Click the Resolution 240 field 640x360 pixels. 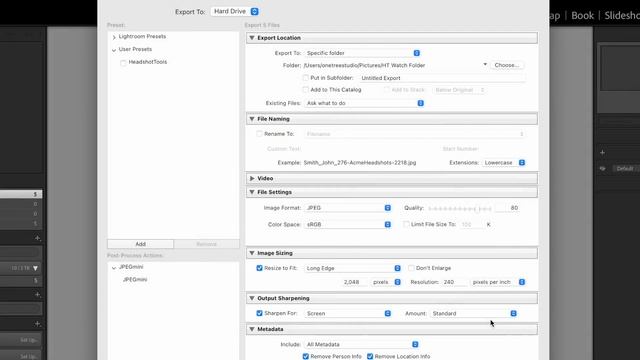[x=454, y=282]
